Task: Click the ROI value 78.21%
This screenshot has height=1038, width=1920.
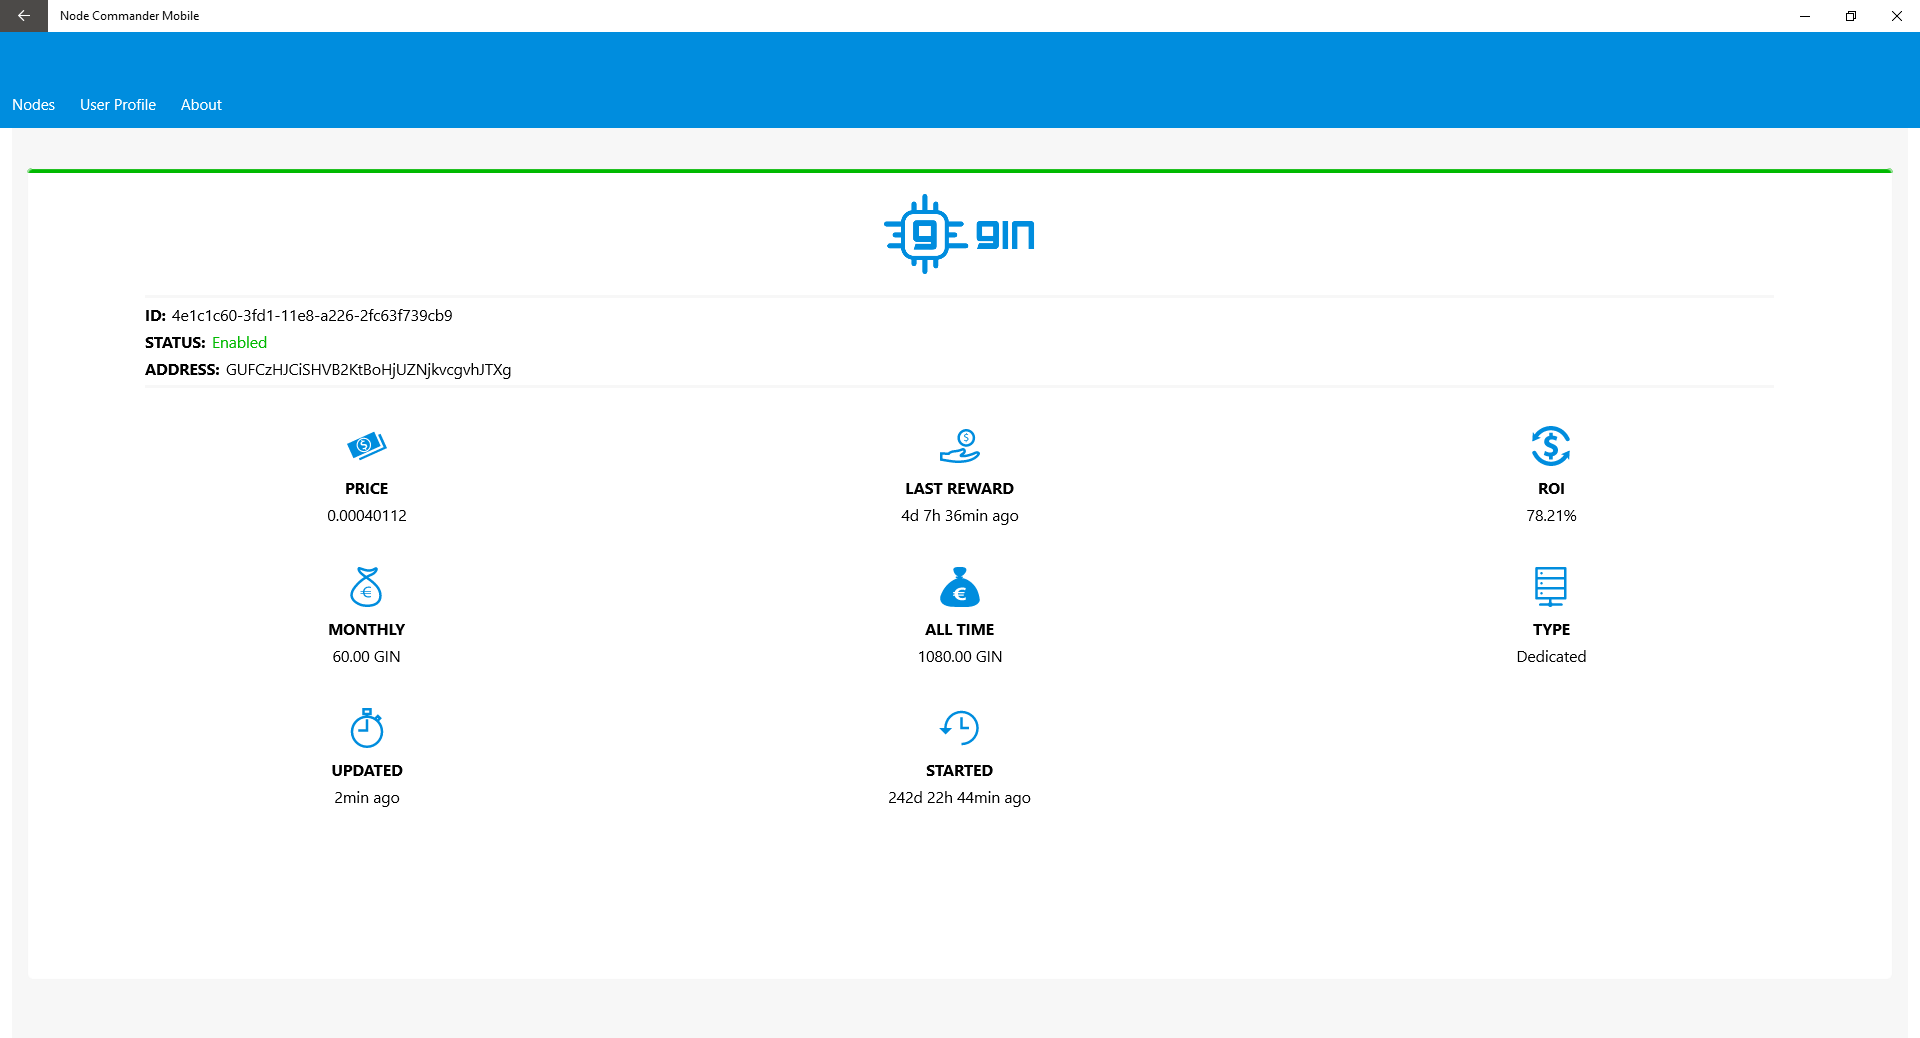Action: (x=1551, y=516)
